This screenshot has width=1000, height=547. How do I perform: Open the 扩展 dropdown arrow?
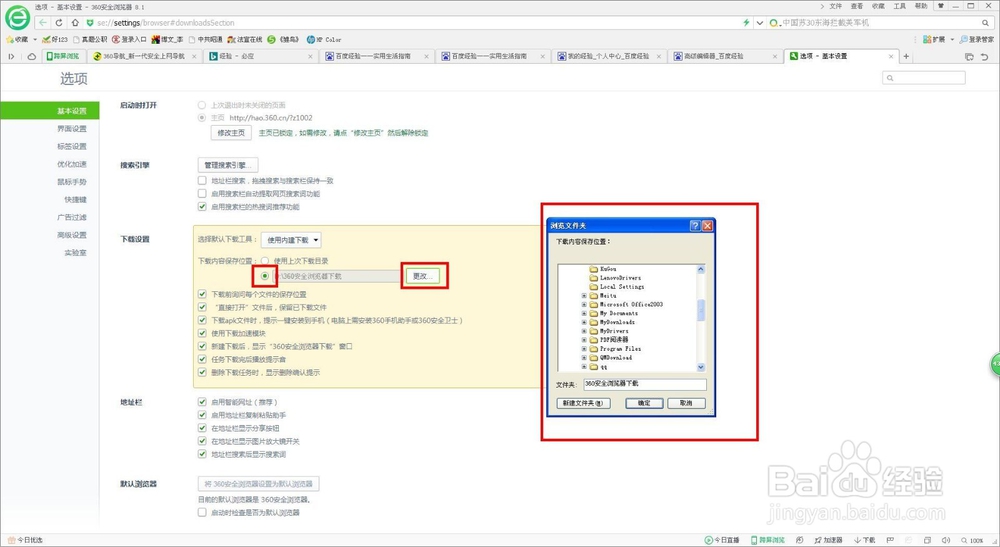(952, 40)
